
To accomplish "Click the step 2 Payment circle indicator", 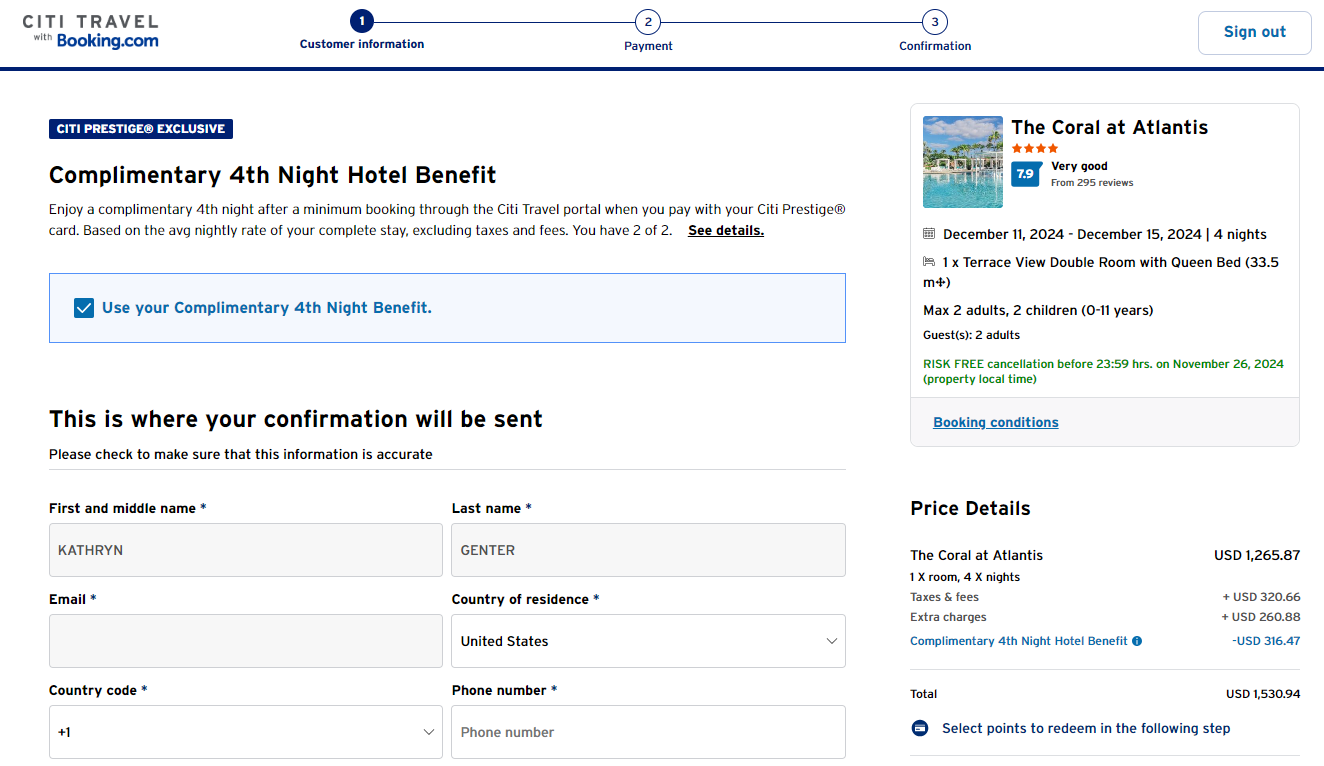I will pos(648,20).
